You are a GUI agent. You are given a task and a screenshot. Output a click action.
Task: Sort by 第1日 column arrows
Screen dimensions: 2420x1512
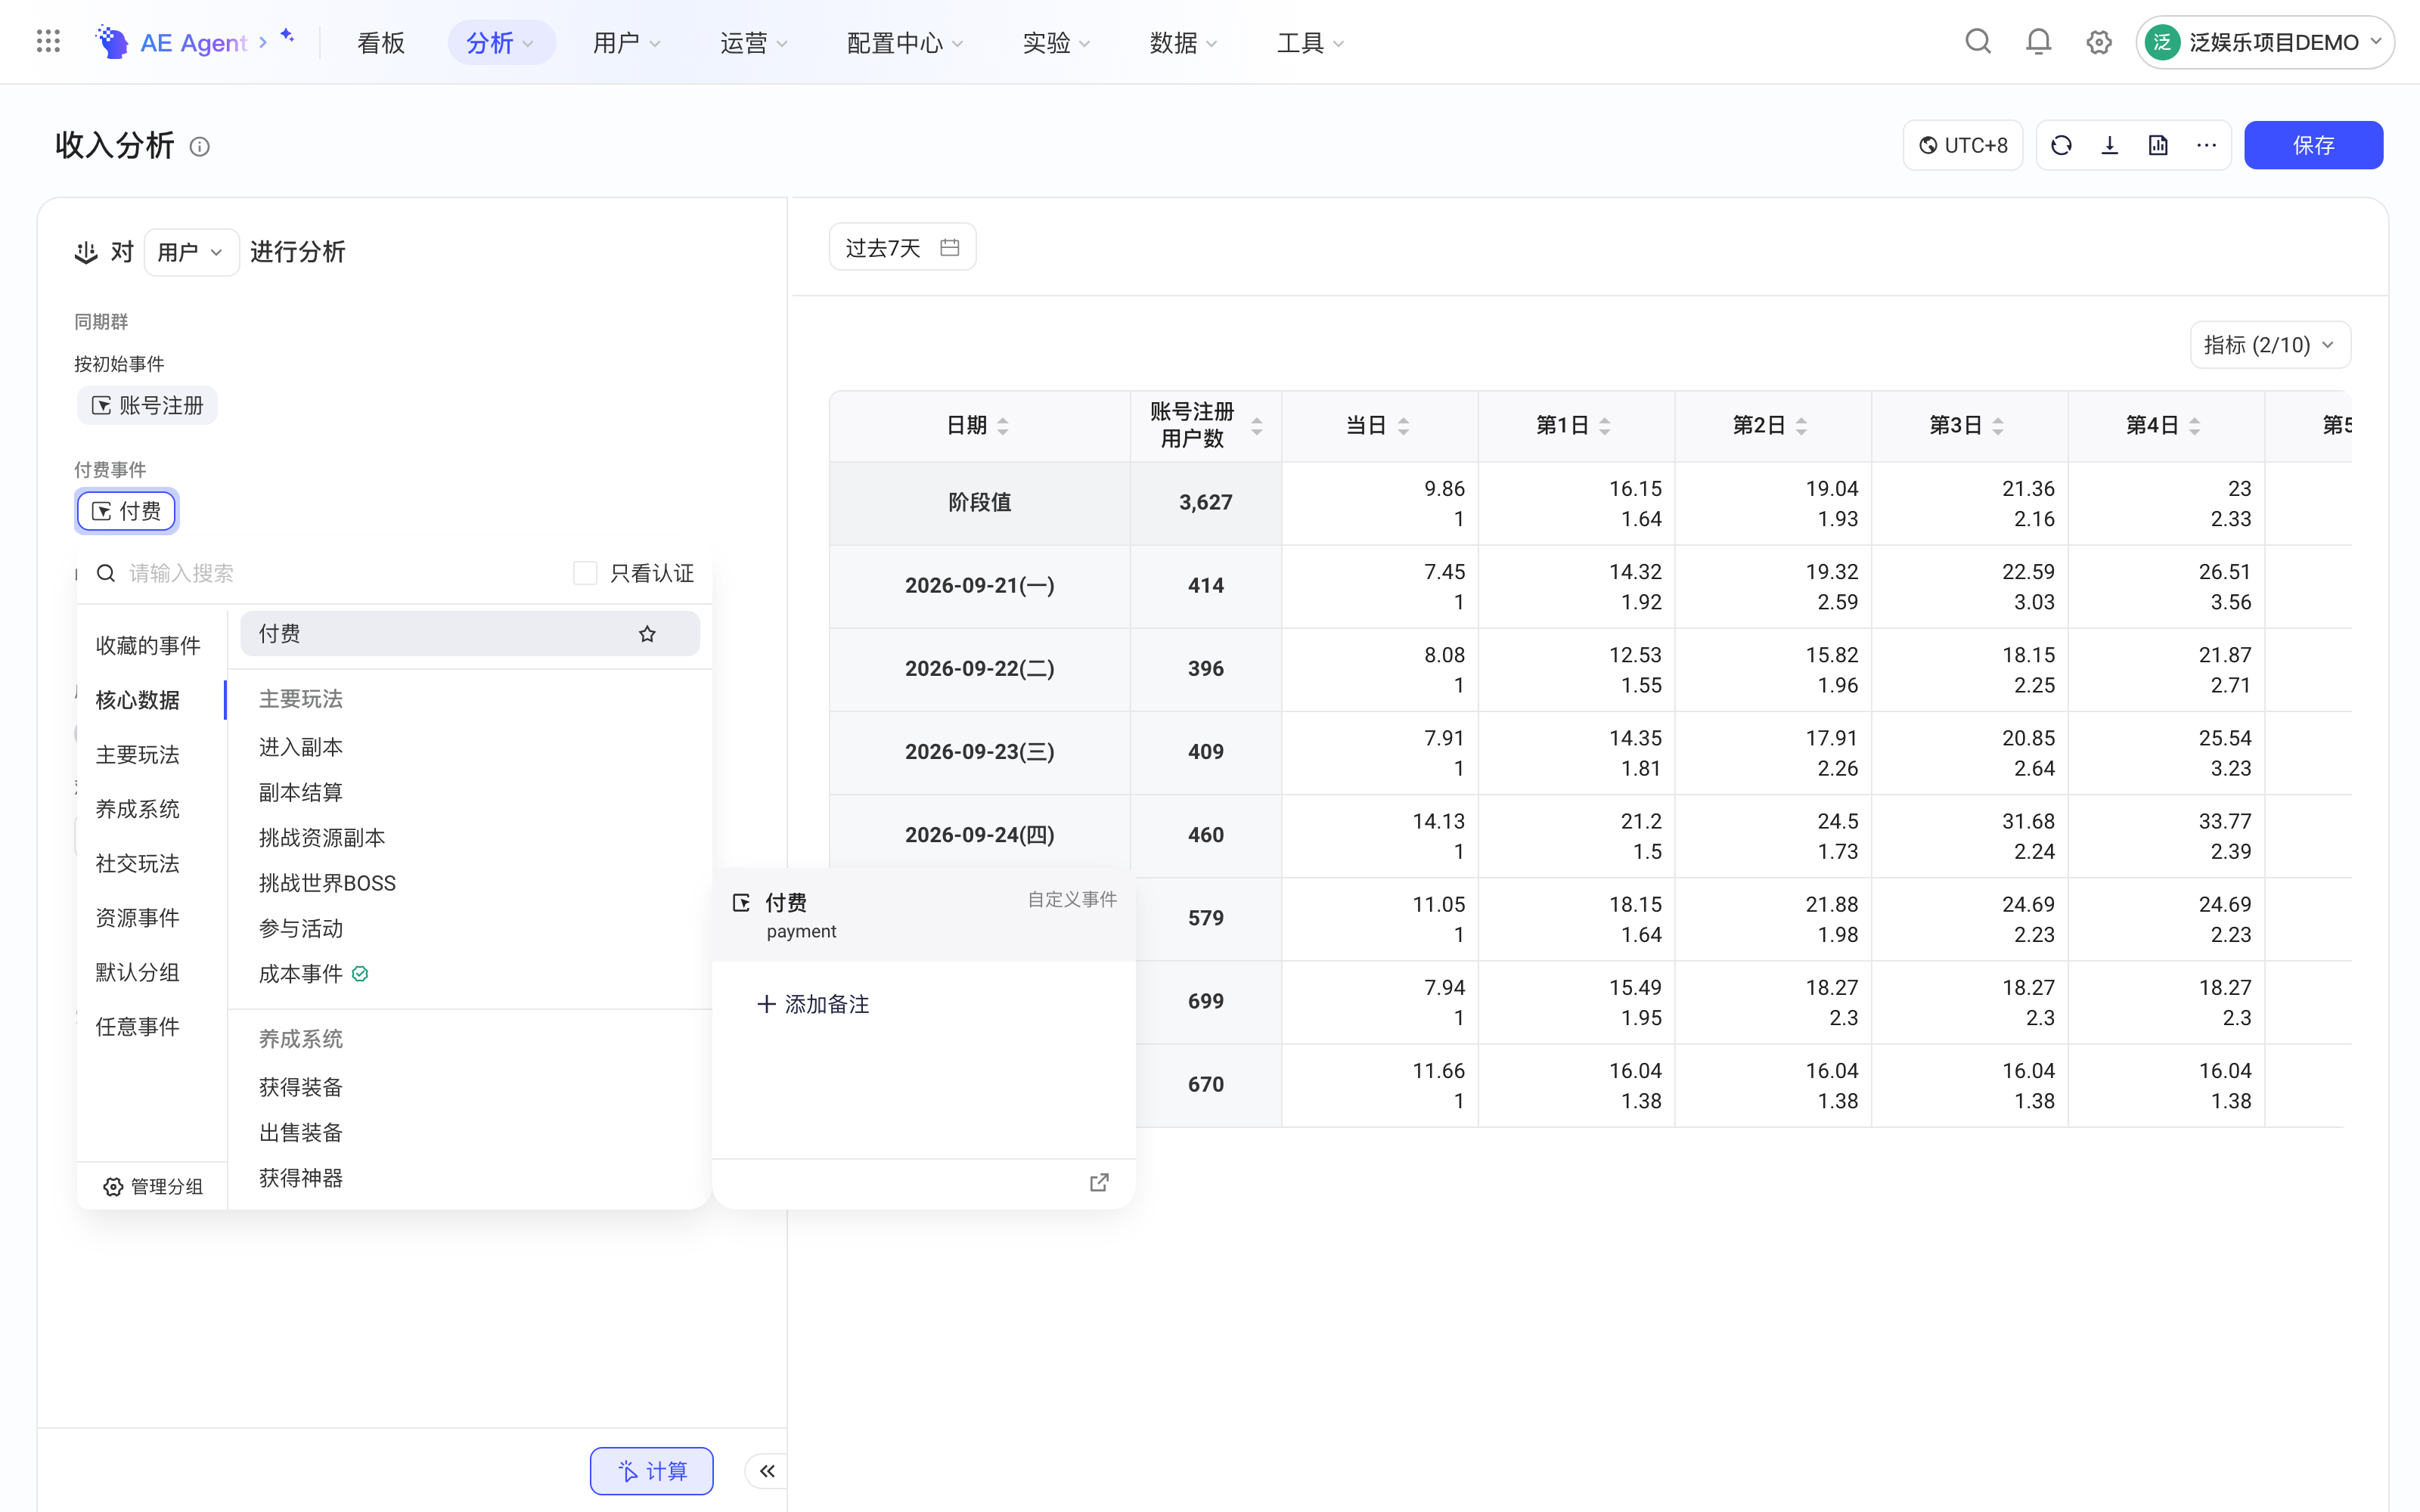(1605, 426)
